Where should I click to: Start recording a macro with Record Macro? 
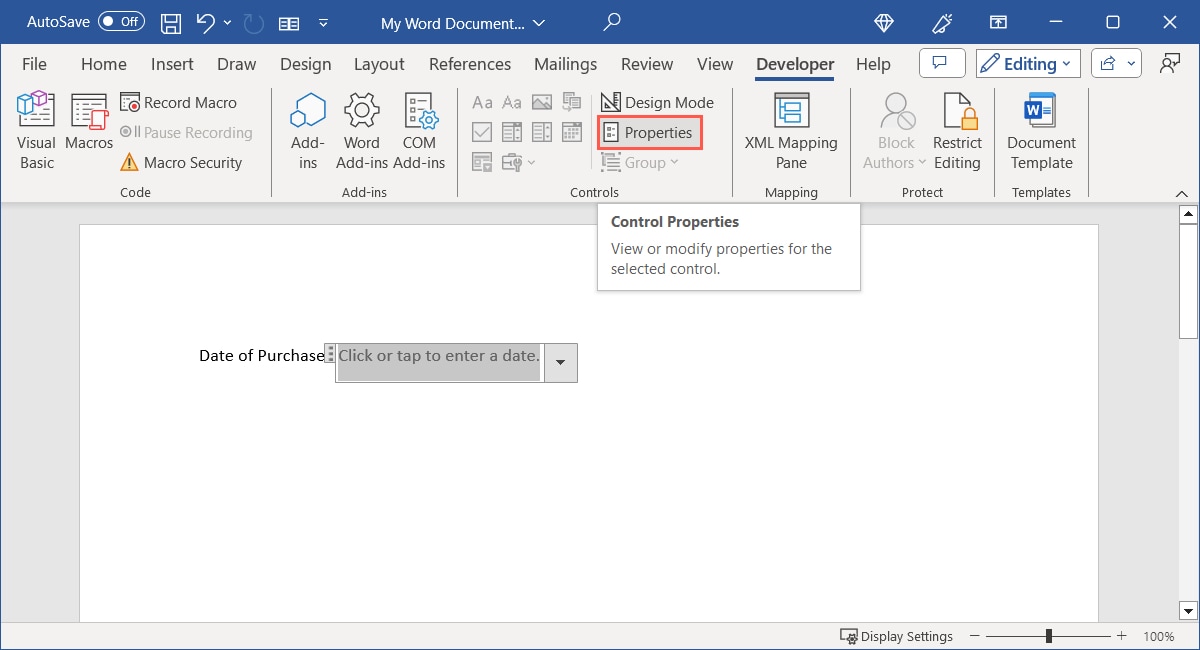188,102
